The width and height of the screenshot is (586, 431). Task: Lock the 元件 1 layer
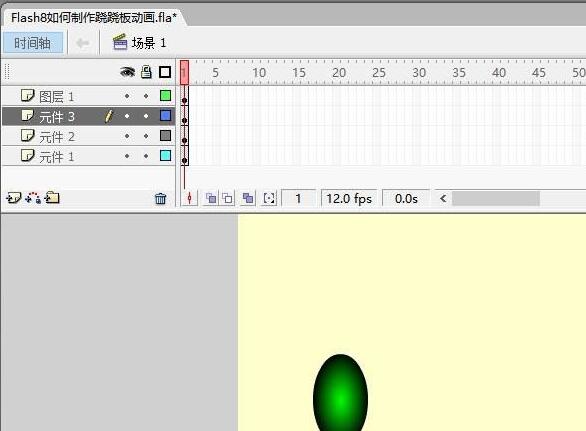146,156
